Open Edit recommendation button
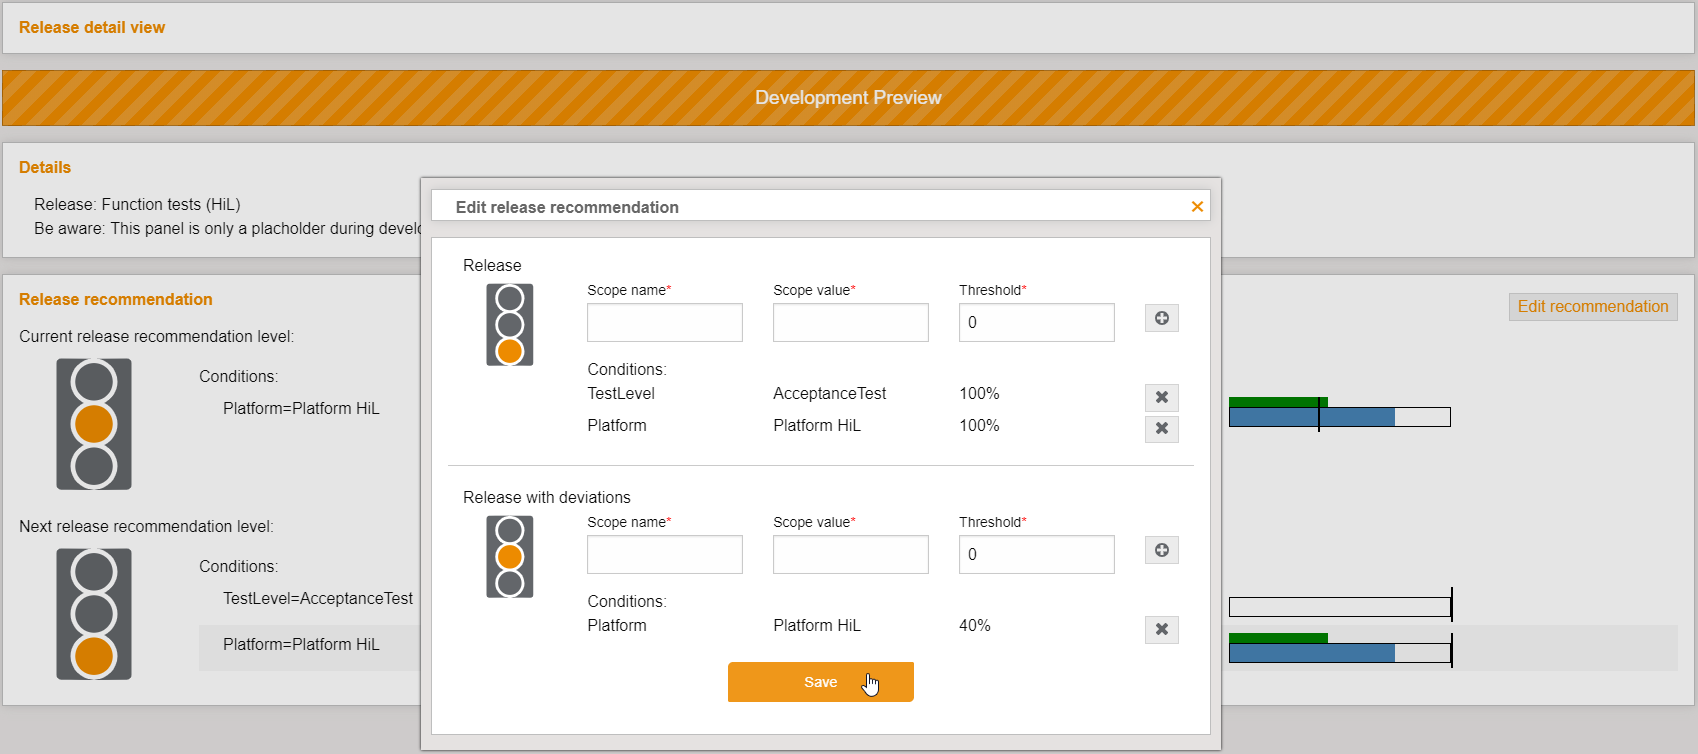 1592,307
